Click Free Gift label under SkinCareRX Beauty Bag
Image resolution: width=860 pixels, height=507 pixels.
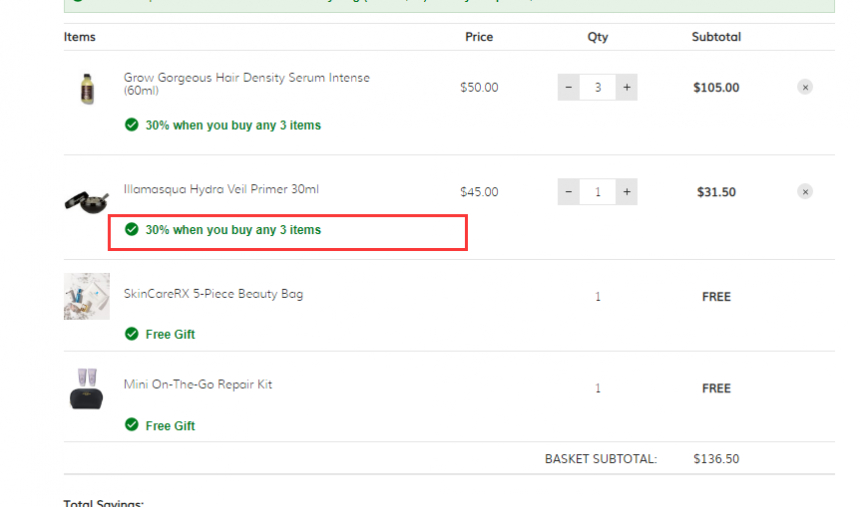(170, 334)
